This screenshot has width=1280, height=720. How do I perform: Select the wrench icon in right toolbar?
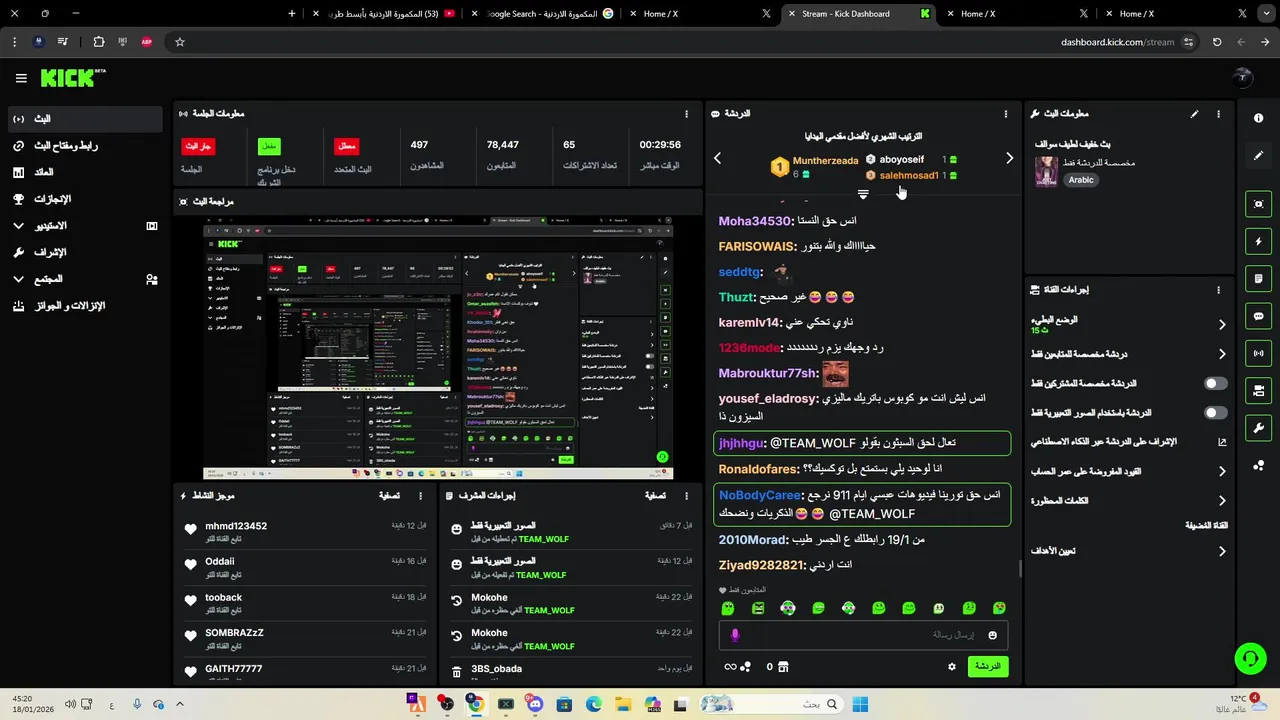pos(1258,428)
